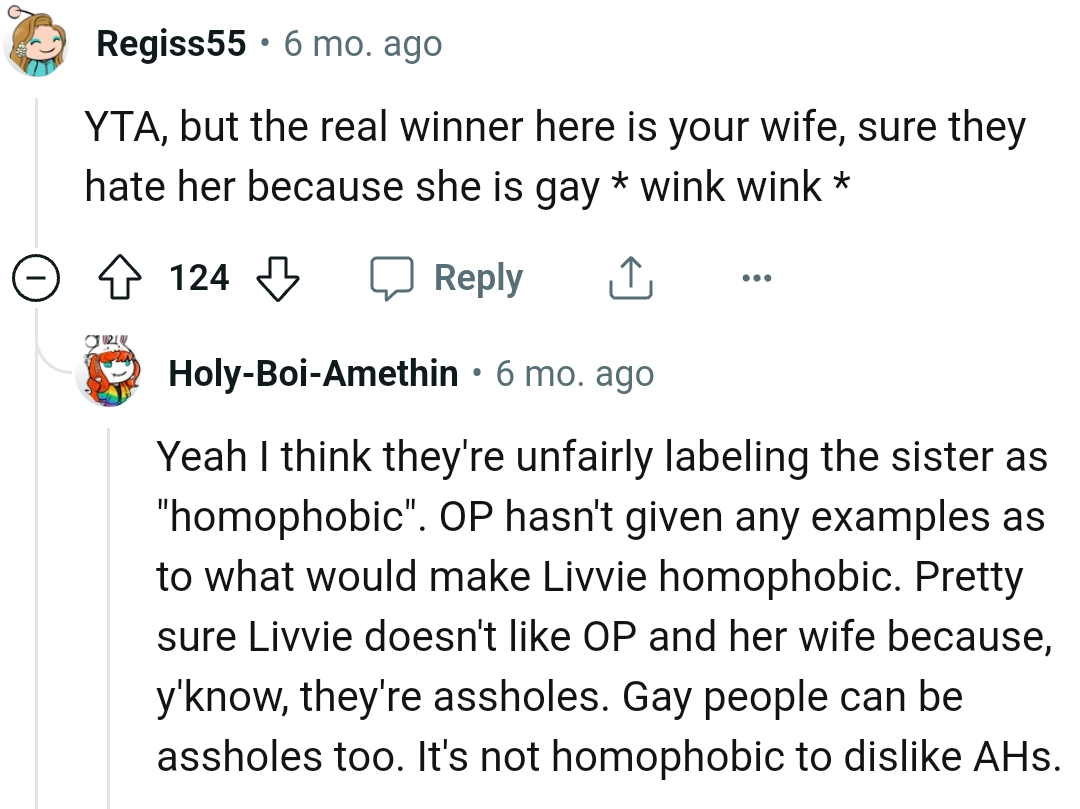Open the overflow menu on Regiss55's comment
The height and width of the screenshot is (809, 1080).
(756, 280)
